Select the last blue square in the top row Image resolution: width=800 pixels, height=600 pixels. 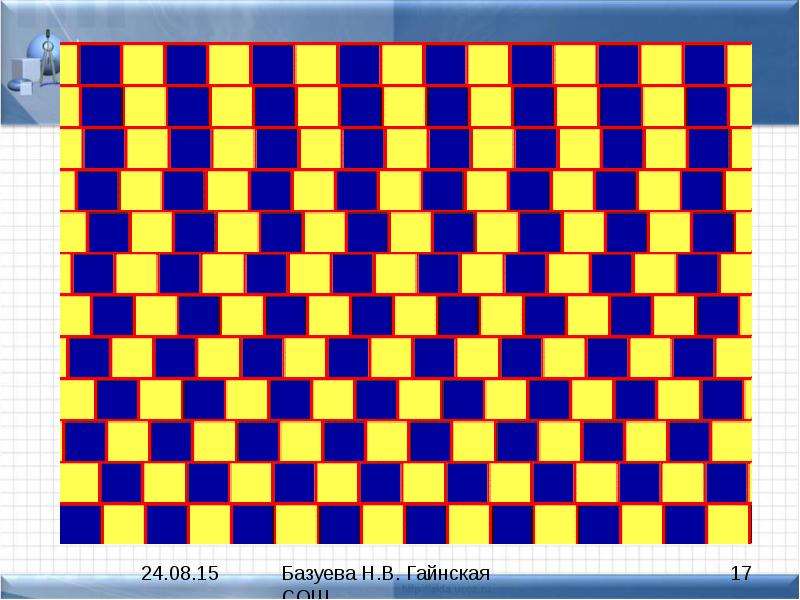[704, 64]
